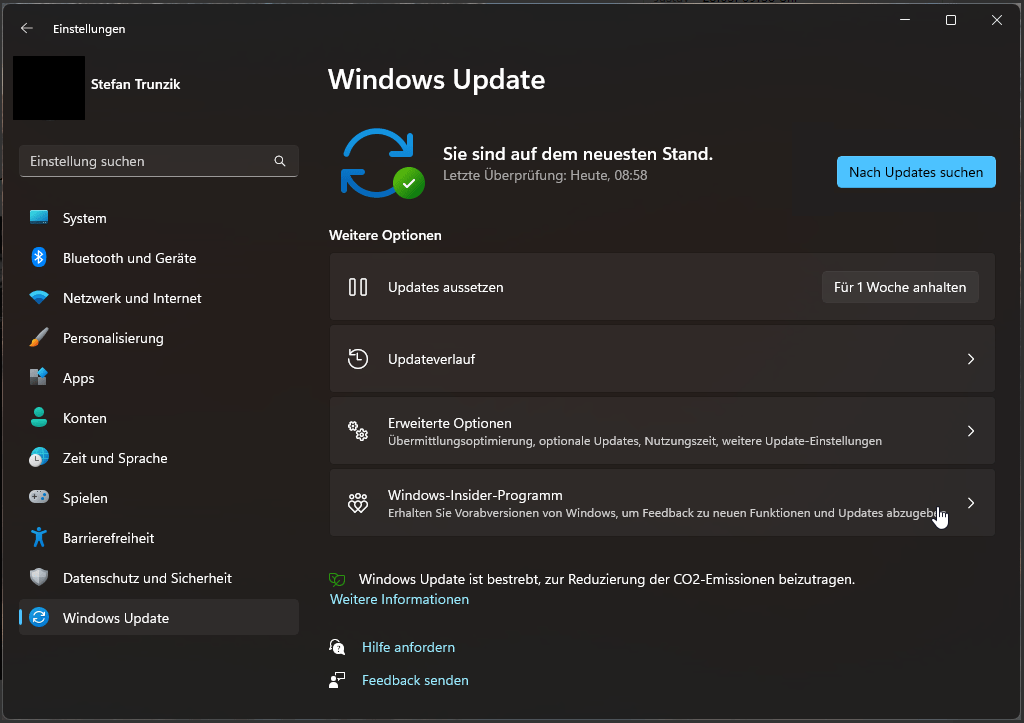
Task: Click the Zeit und Sprache globe icon
Action: (39, 458)
